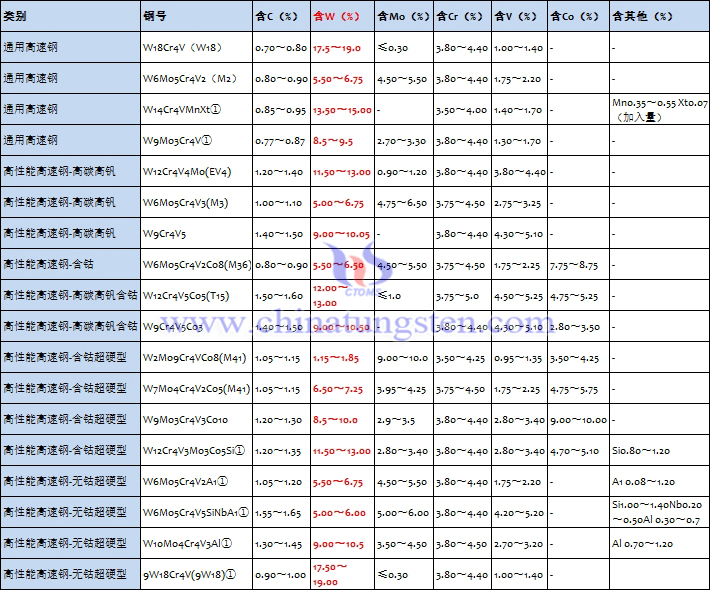Select the red 6.50~7.25 value

coord(337,389)
